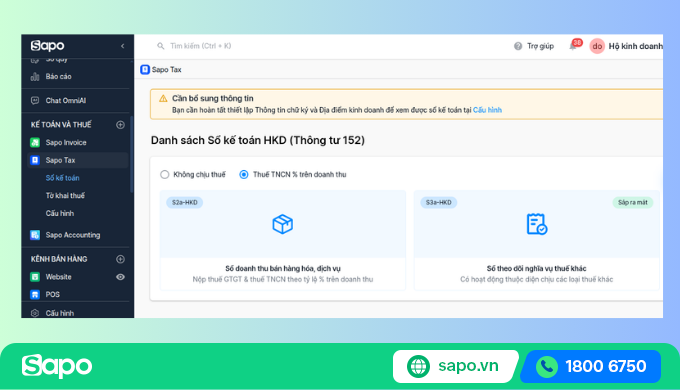The image size is (680, 390).
Task: Click the S2a-HKD tag
Action: [185, 202]
